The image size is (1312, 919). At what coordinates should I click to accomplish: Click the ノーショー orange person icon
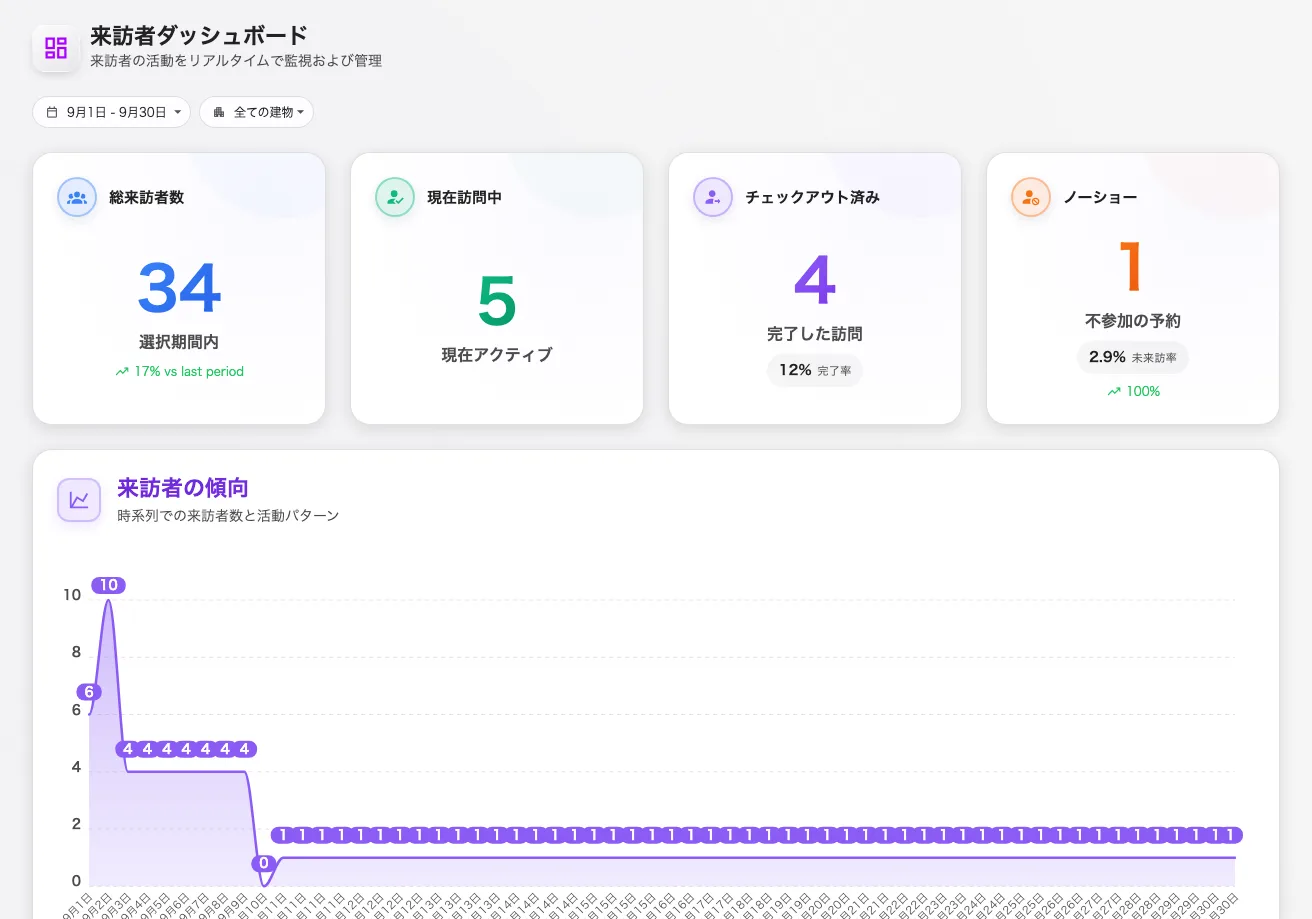tap(1031, 197)
